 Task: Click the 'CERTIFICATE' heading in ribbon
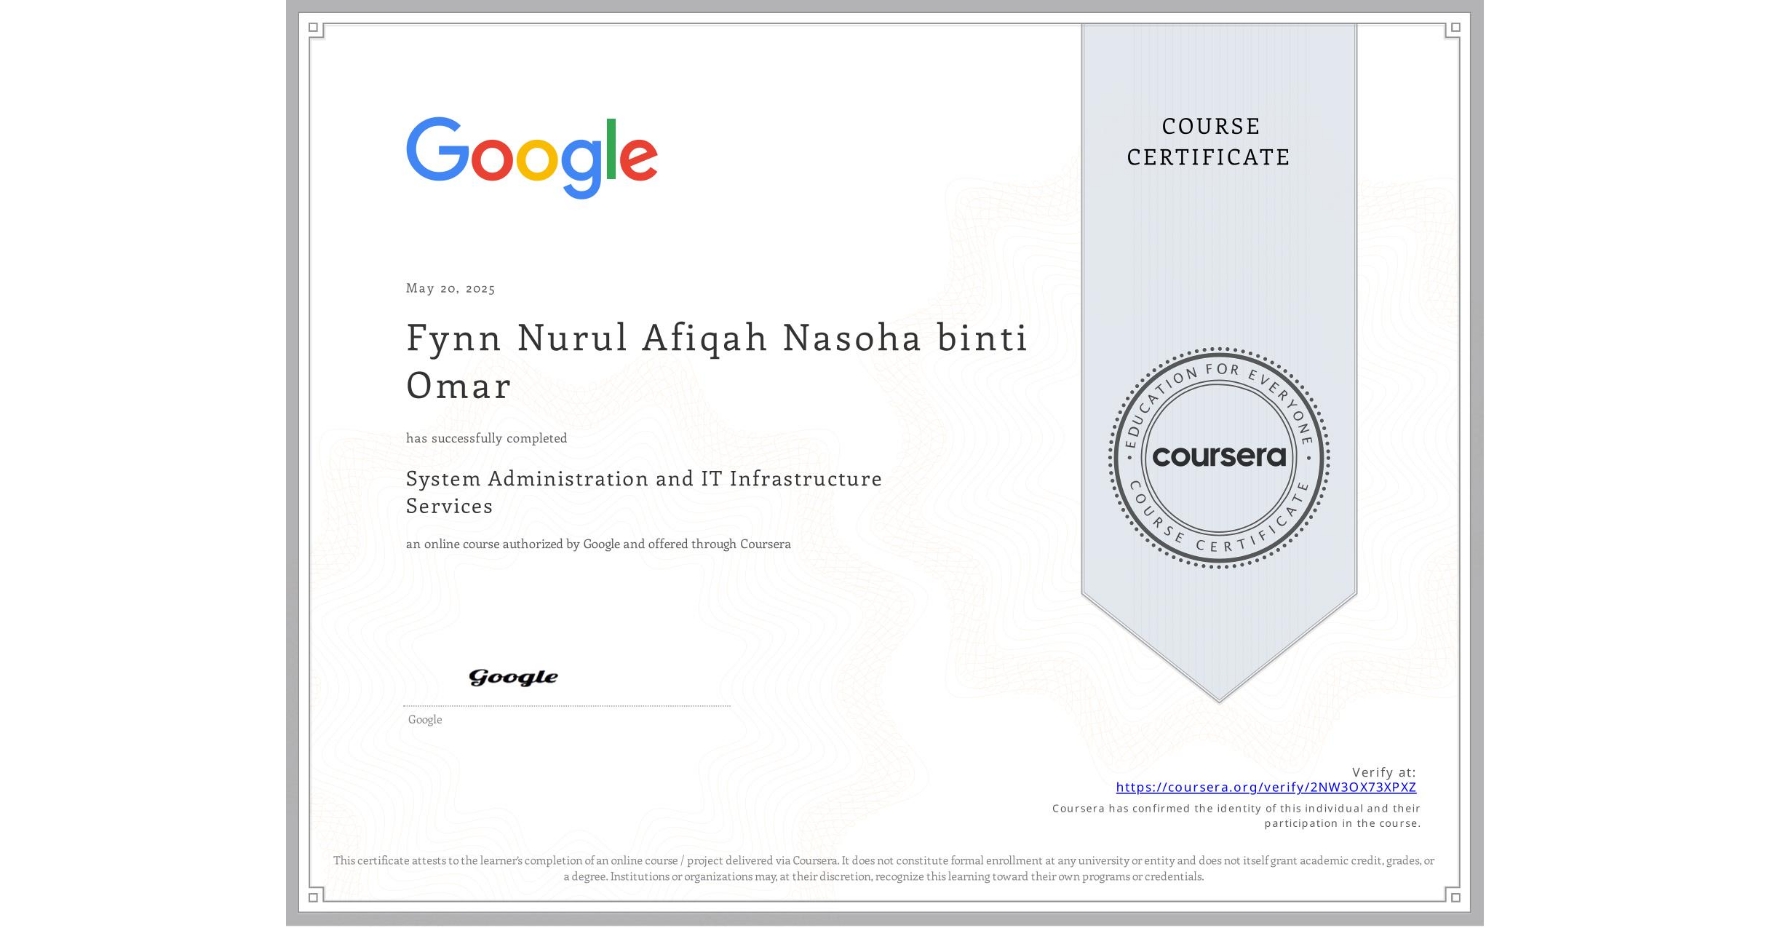pos(1208,157)
